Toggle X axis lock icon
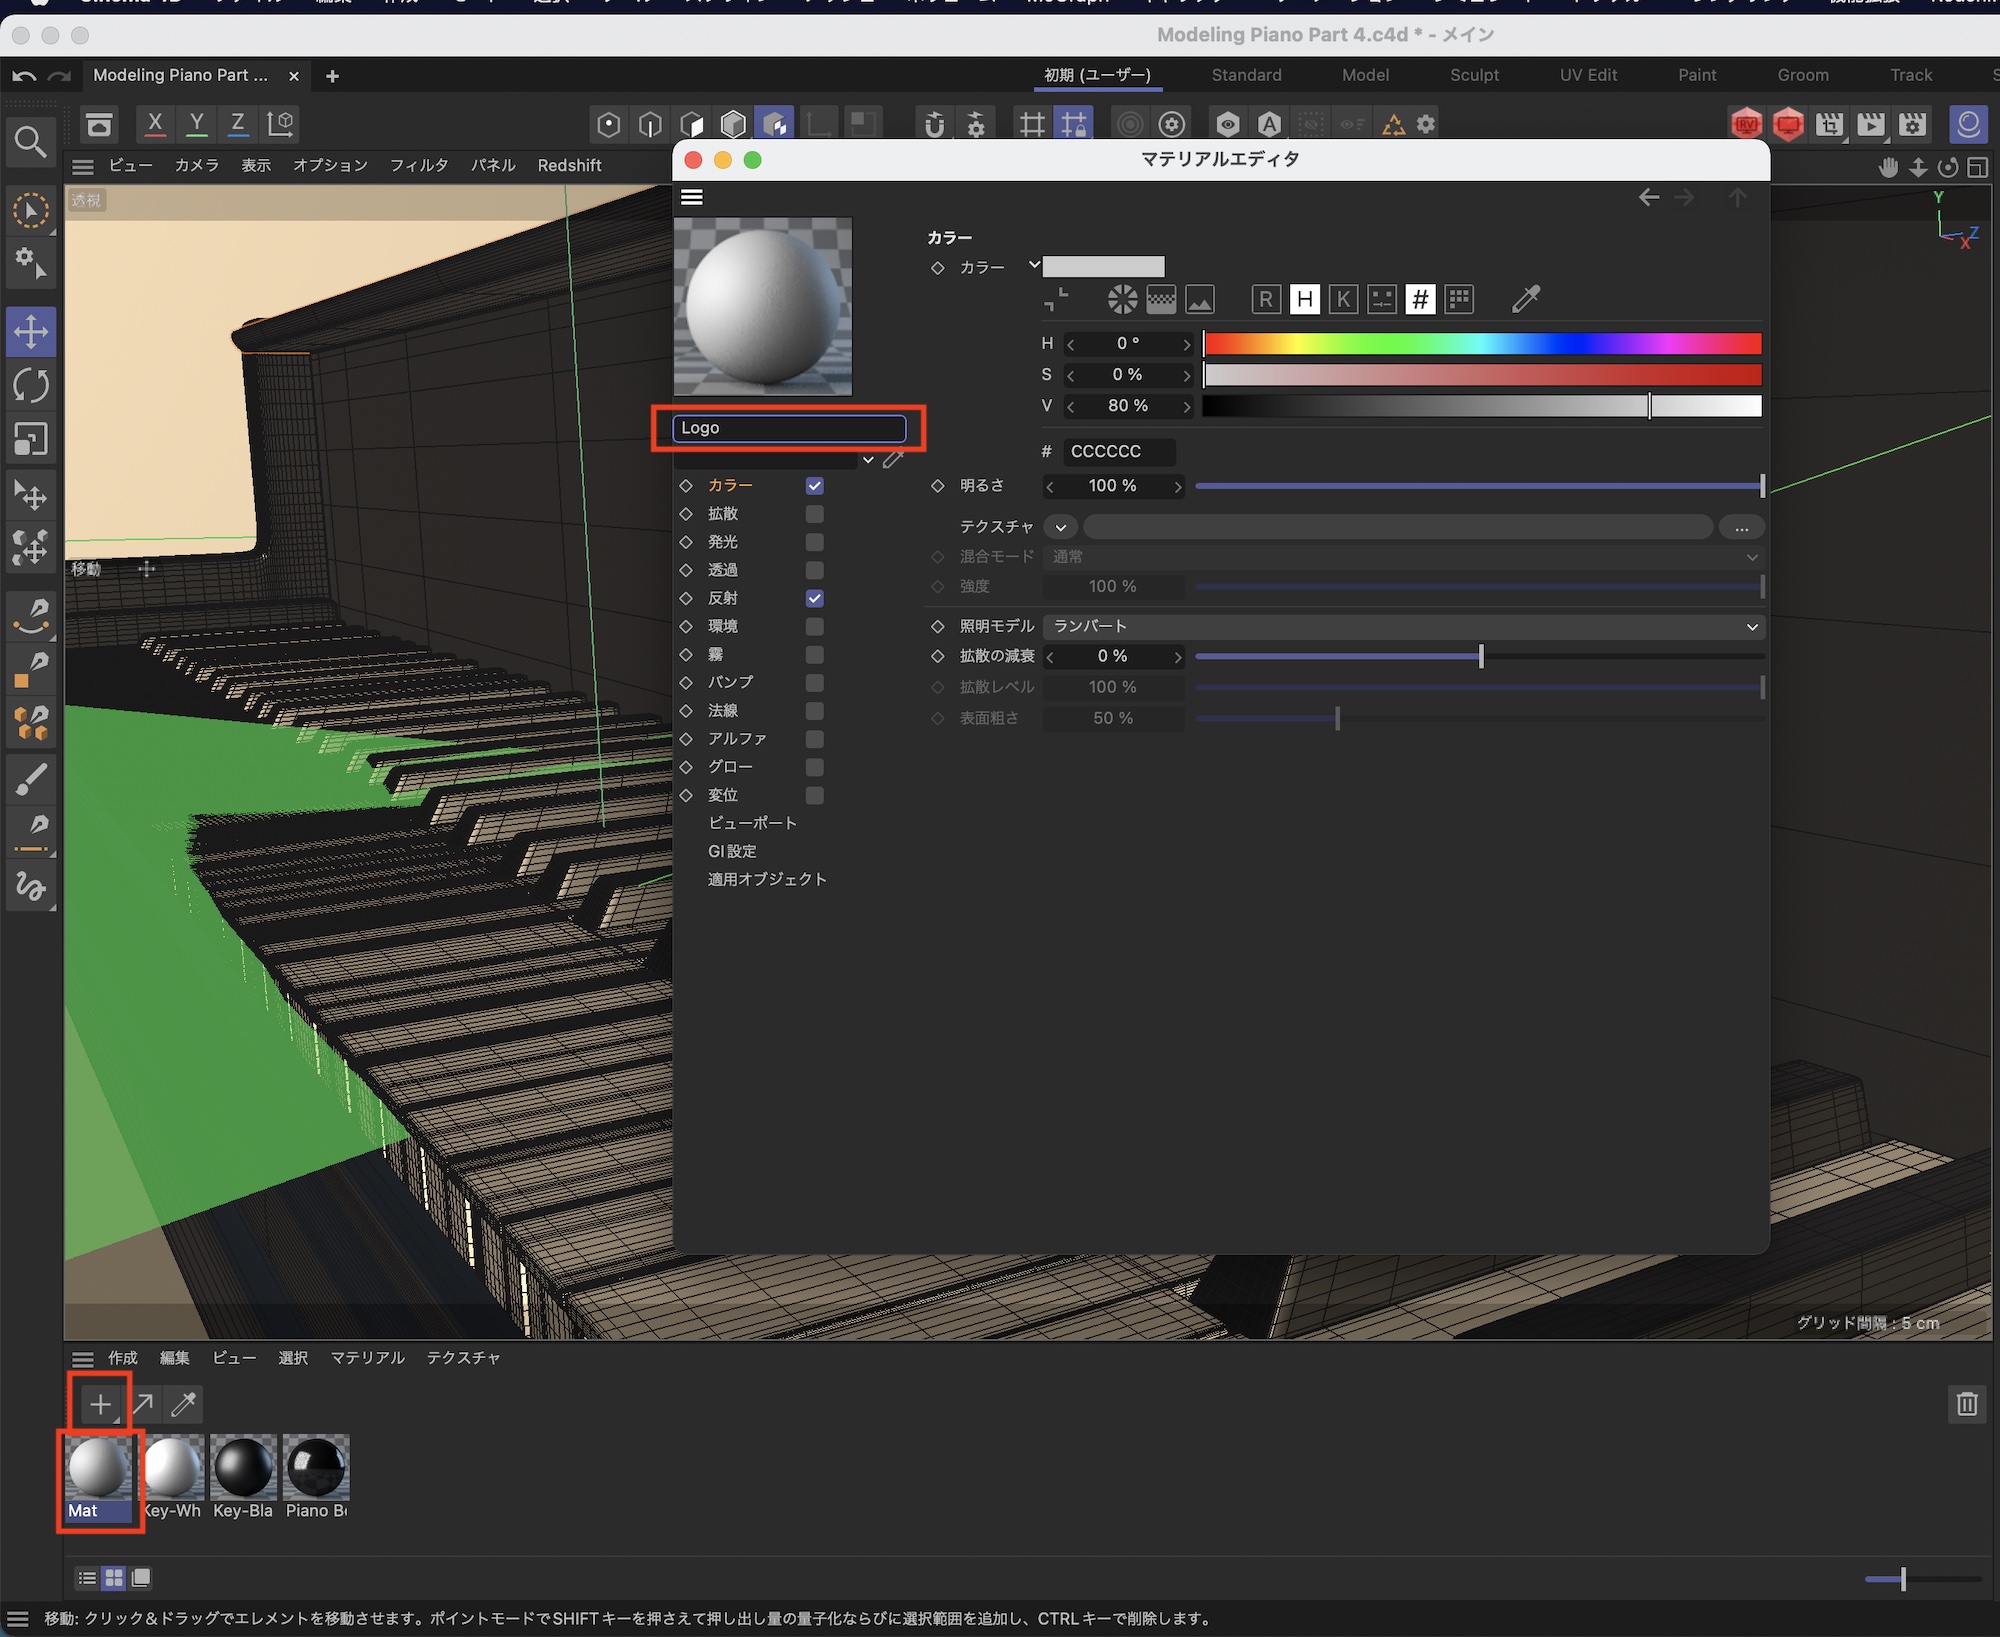The height and width of the screenshot is (1637, 2000). (155, 124)
